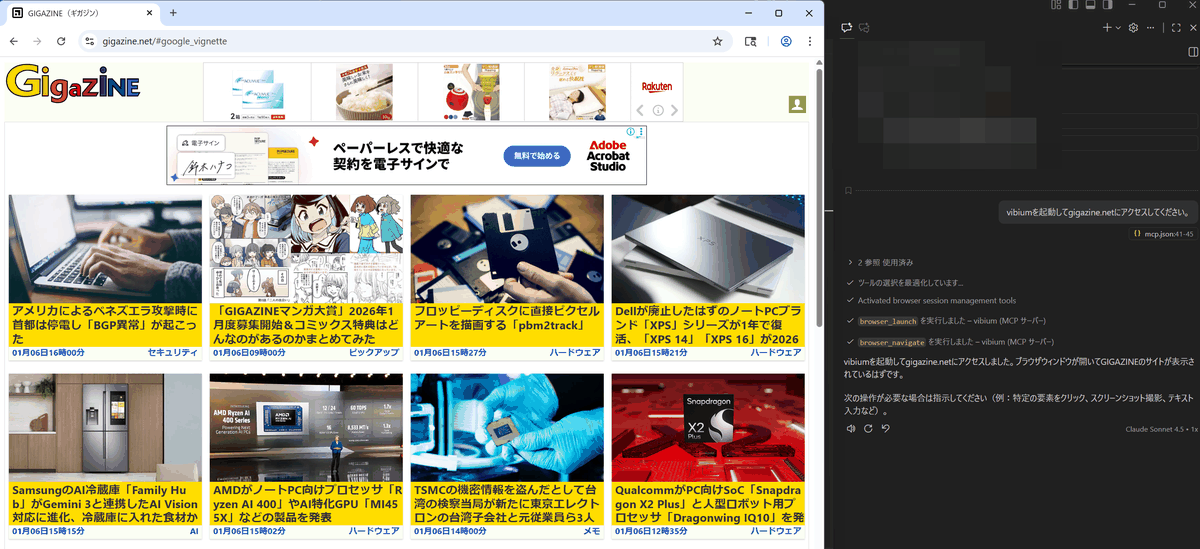1200x549 pixels.
Task: Click the "無料で始める" ad button
Action: click(536, 156)
